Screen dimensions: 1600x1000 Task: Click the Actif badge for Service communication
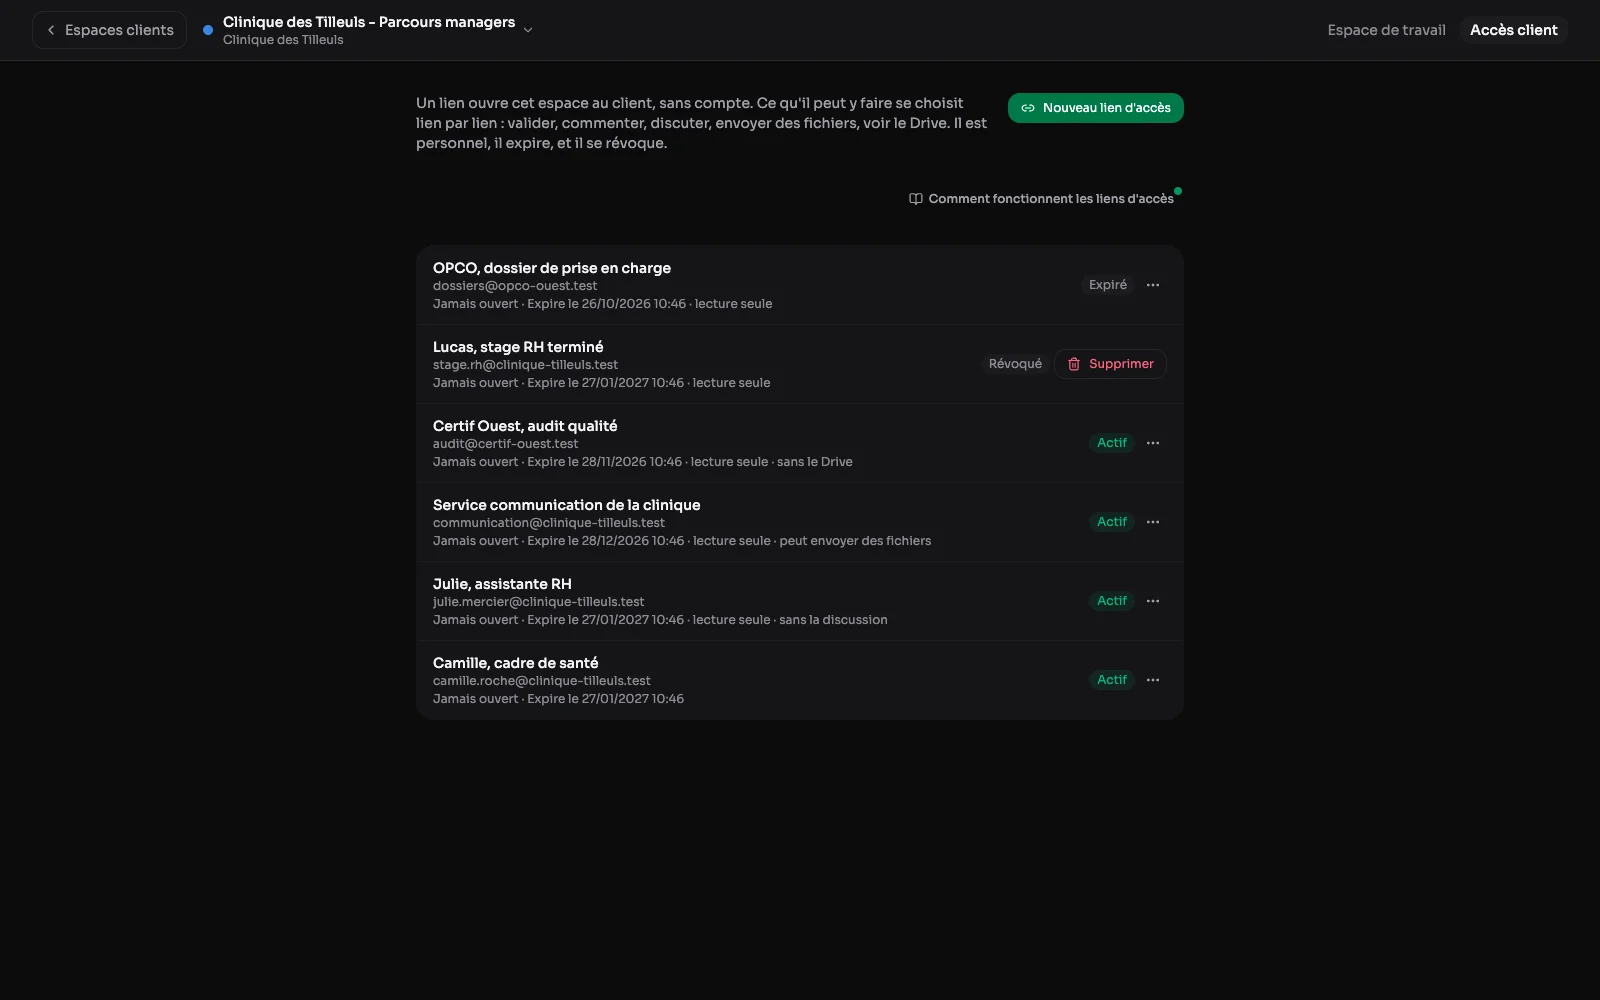(1112, 522)
